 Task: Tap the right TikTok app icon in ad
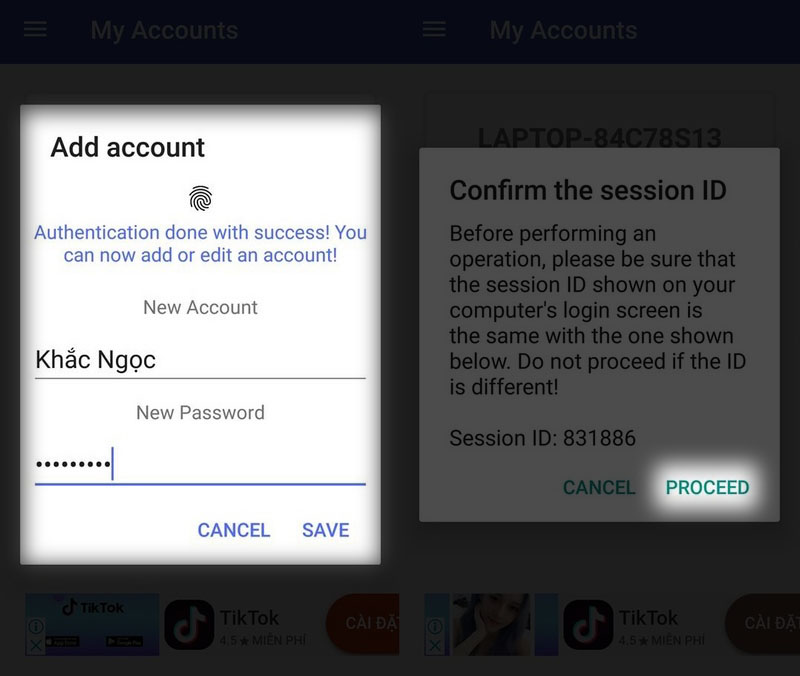tap(588, 624)
